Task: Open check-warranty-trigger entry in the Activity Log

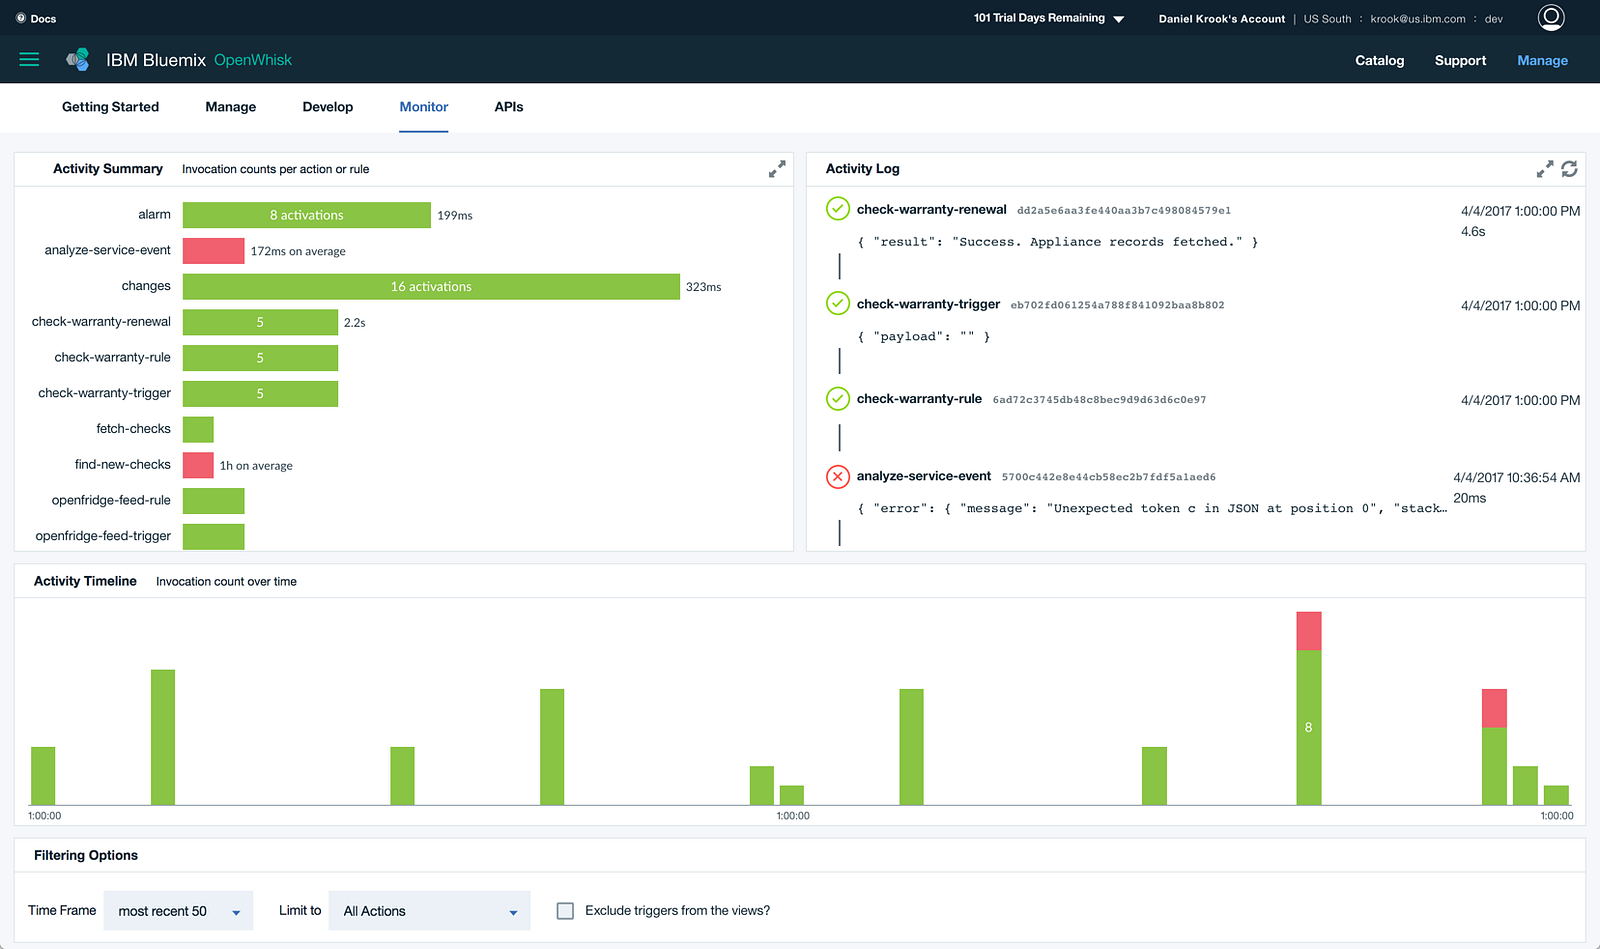Action: [928, 305]
